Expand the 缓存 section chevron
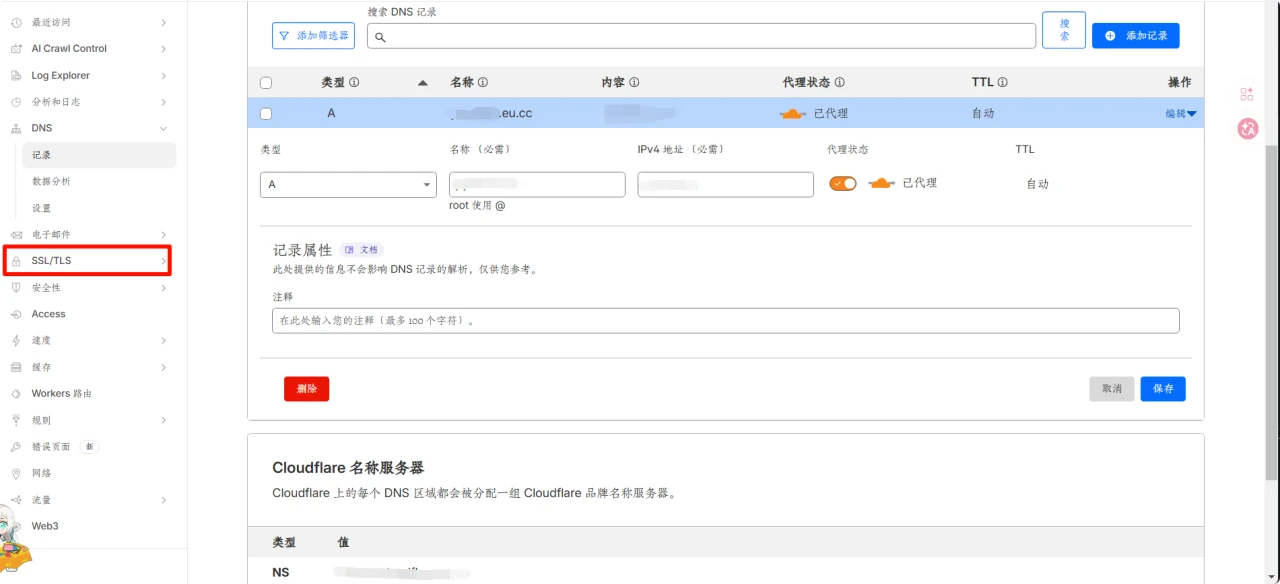Screen dimensions: 1280x584 (163, 367)
